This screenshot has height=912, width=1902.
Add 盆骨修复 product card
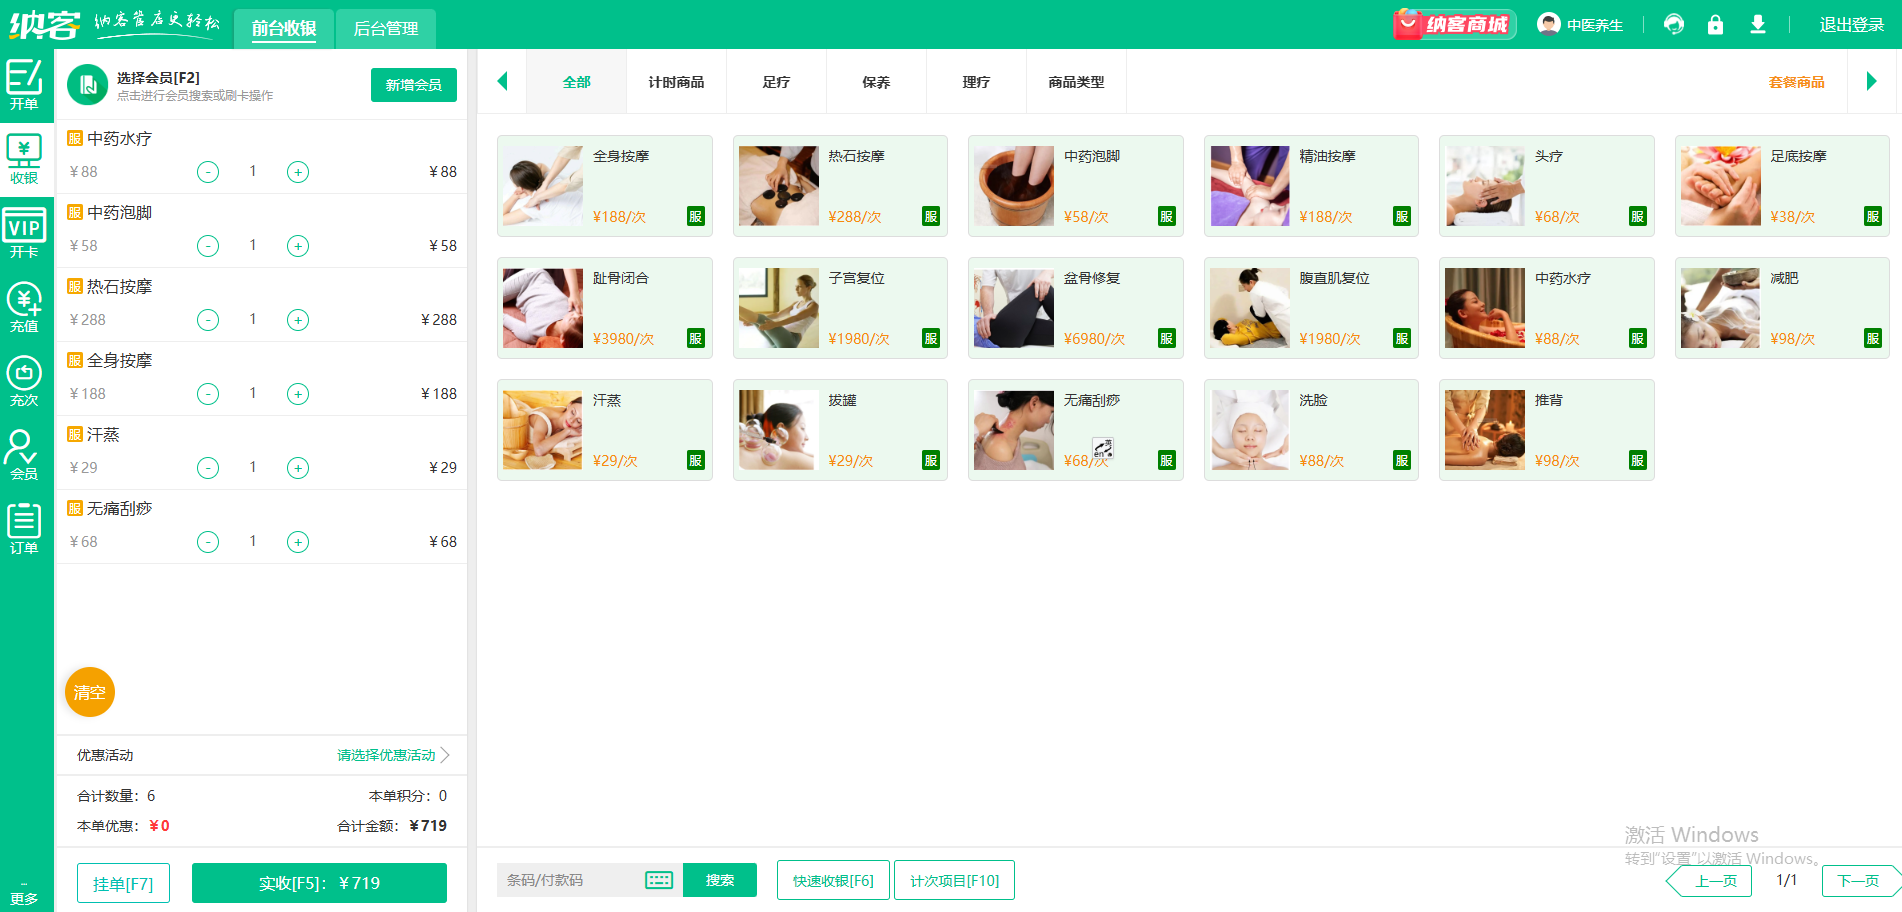pyautogui.click(x=1076, y=308)
